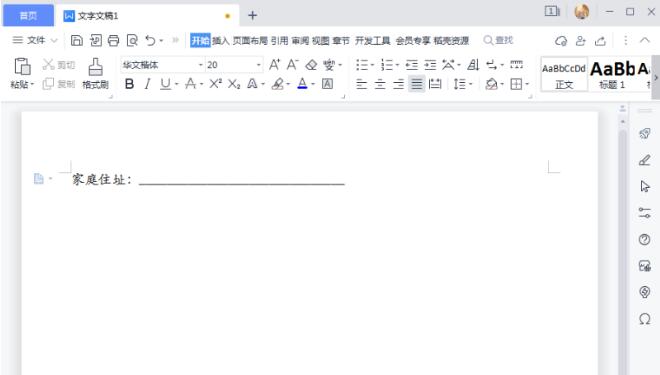This screenshot has width=660, height=375.
Task: Click the increase font size icon
Action: tap(274, 65)
